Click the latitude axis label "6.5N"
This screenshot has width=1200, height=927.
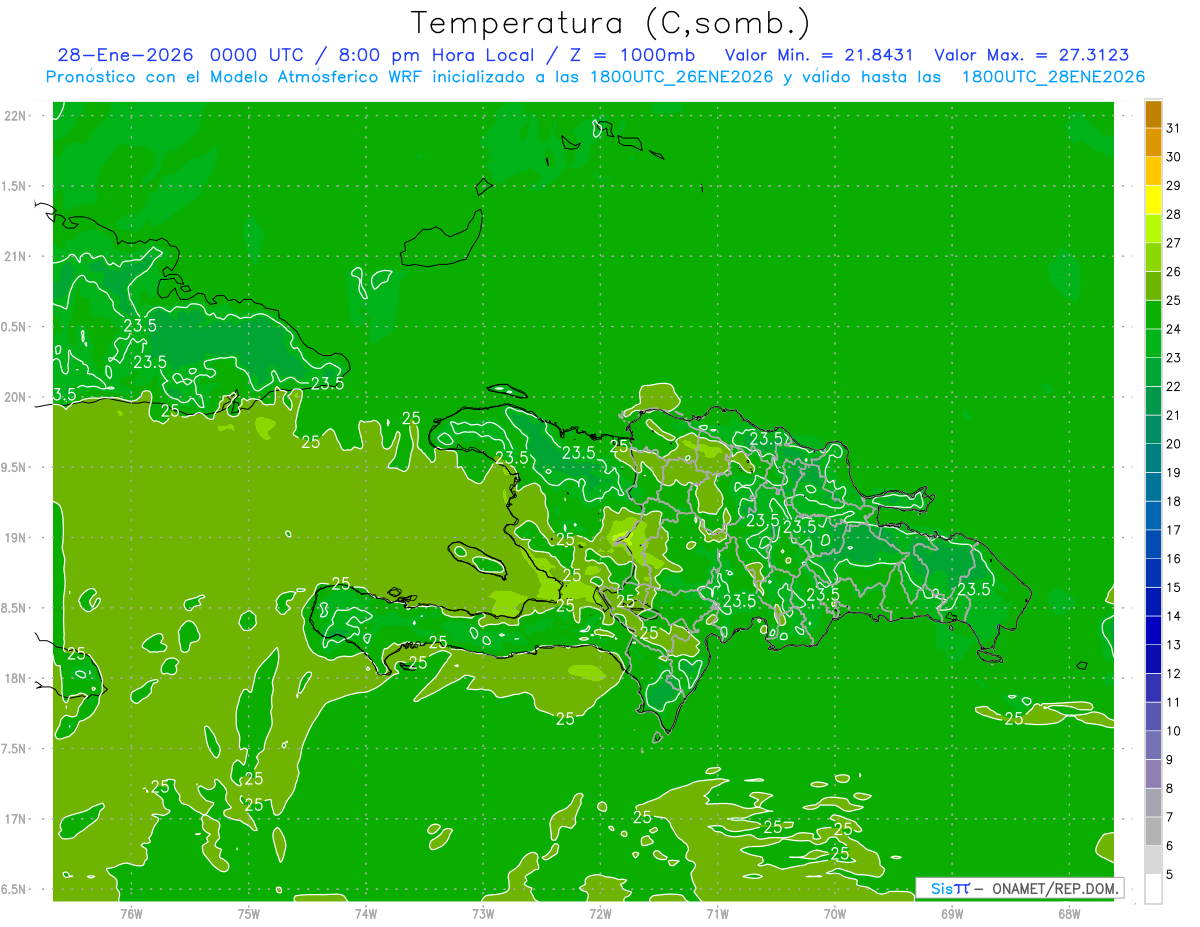15,889
